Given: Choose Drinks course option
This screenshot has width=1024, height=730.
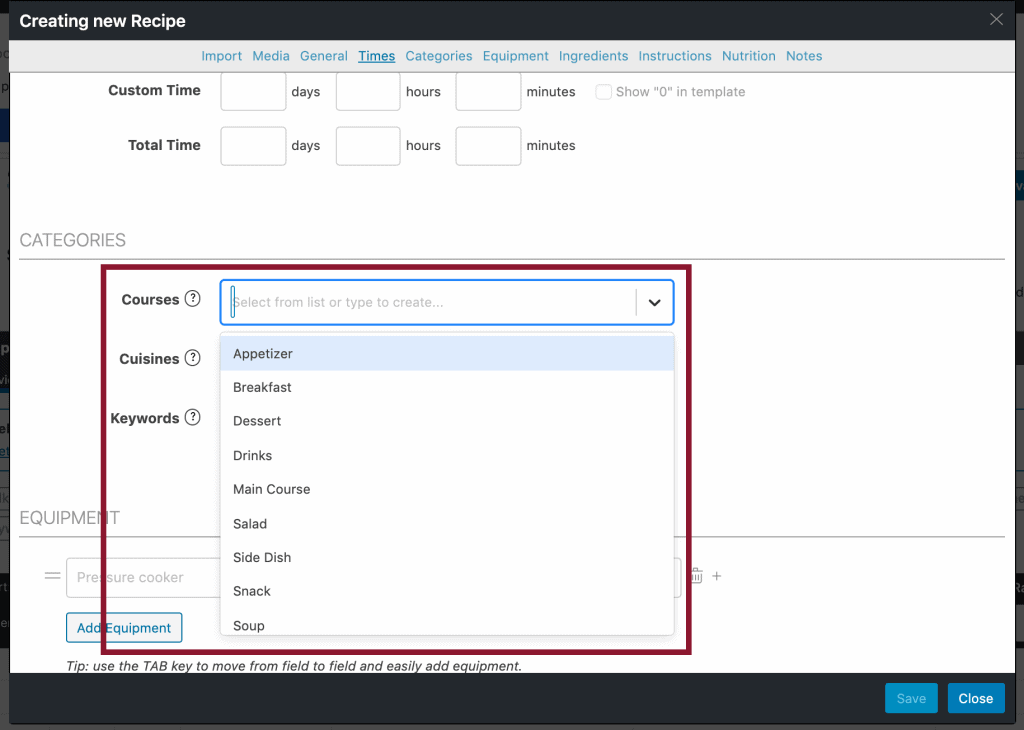Looking at the screenshot, I should 447,455.
